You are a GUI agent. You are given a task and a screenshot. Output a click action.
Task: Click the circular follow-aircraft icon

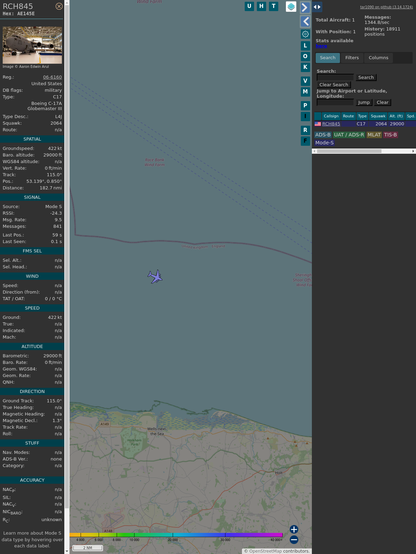click(305, 34)
